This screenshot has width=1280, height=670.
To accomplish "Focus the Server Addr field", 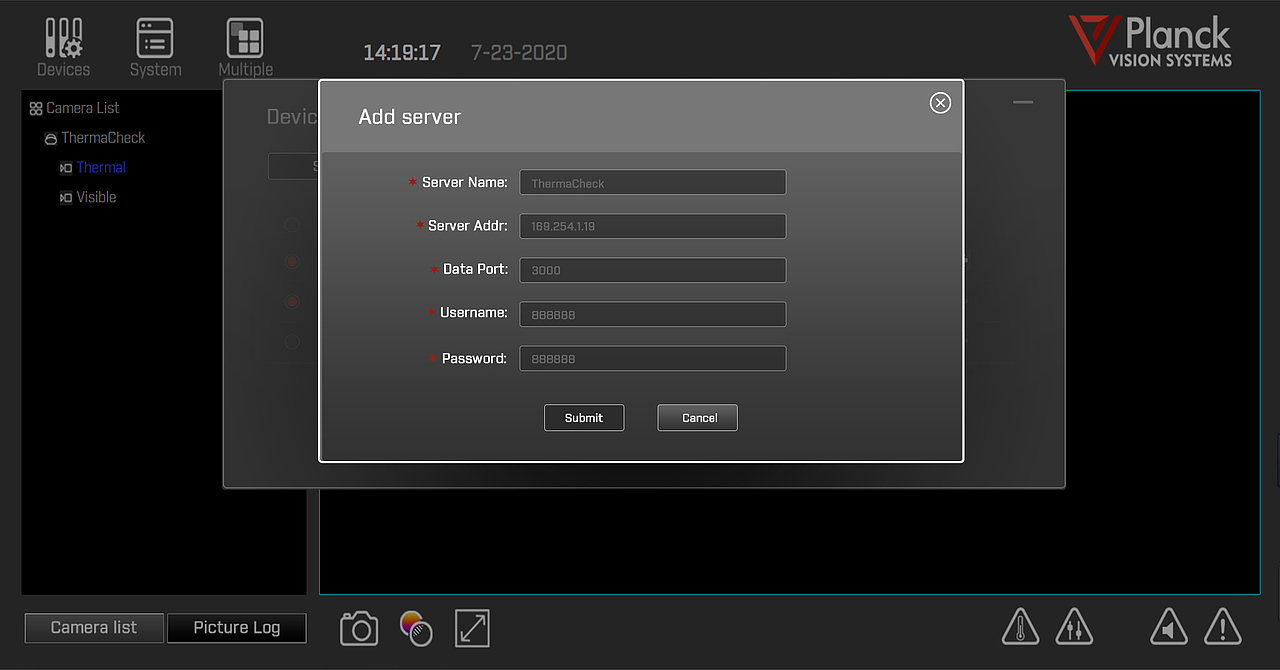I will point(653,226).
